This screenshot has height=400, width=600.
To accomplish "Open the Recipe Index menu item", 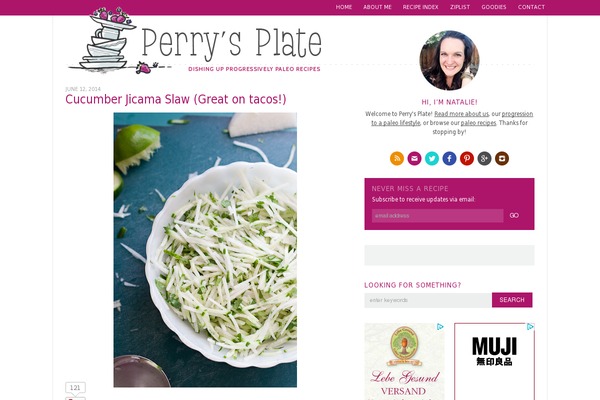I will [x=421, y=7].
